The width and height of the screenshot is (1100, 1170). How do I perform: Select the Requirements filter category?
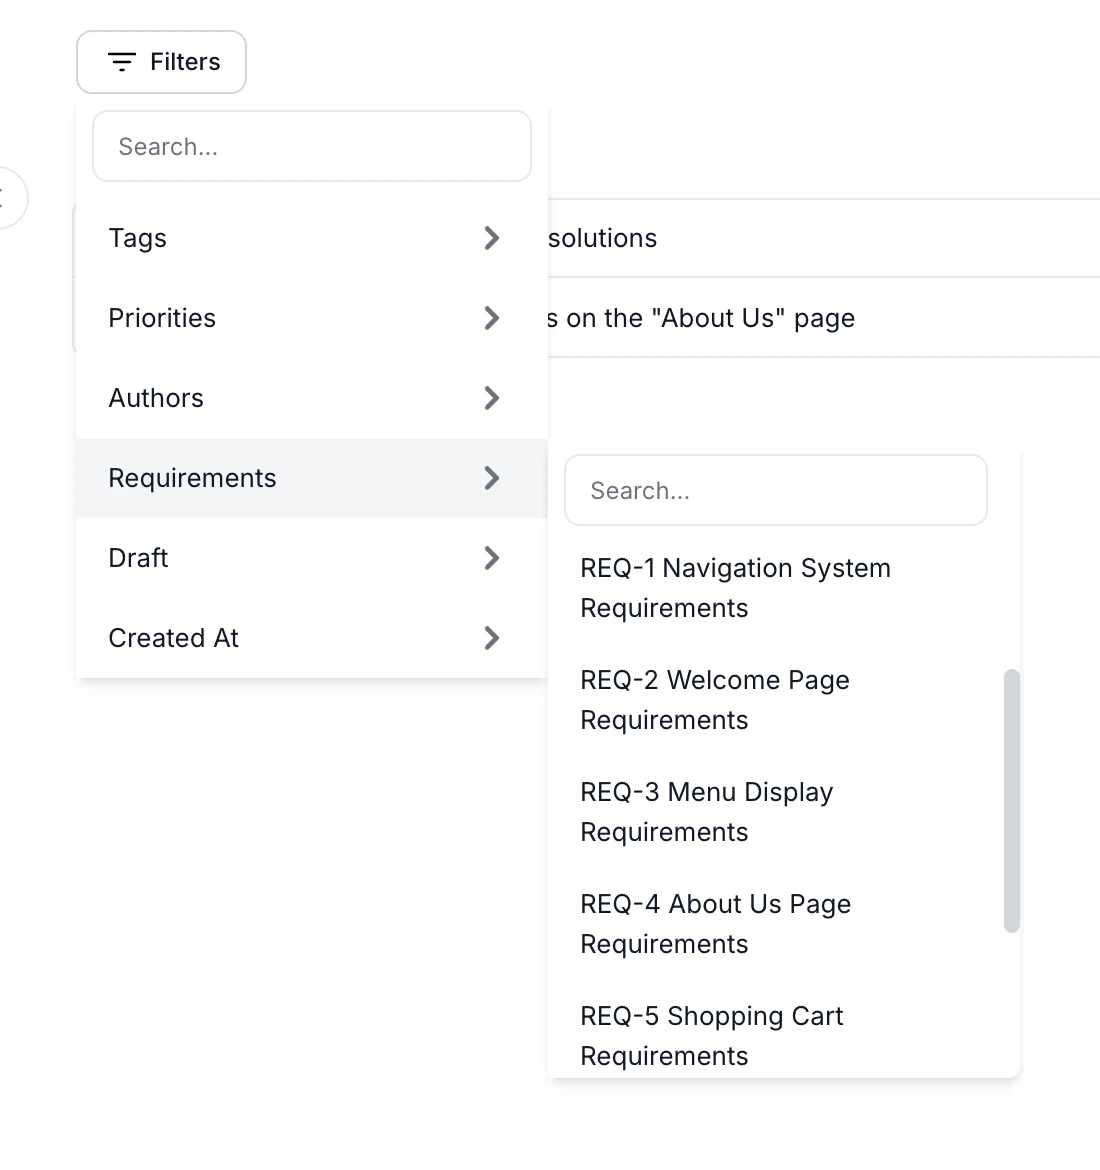[312, 478]
